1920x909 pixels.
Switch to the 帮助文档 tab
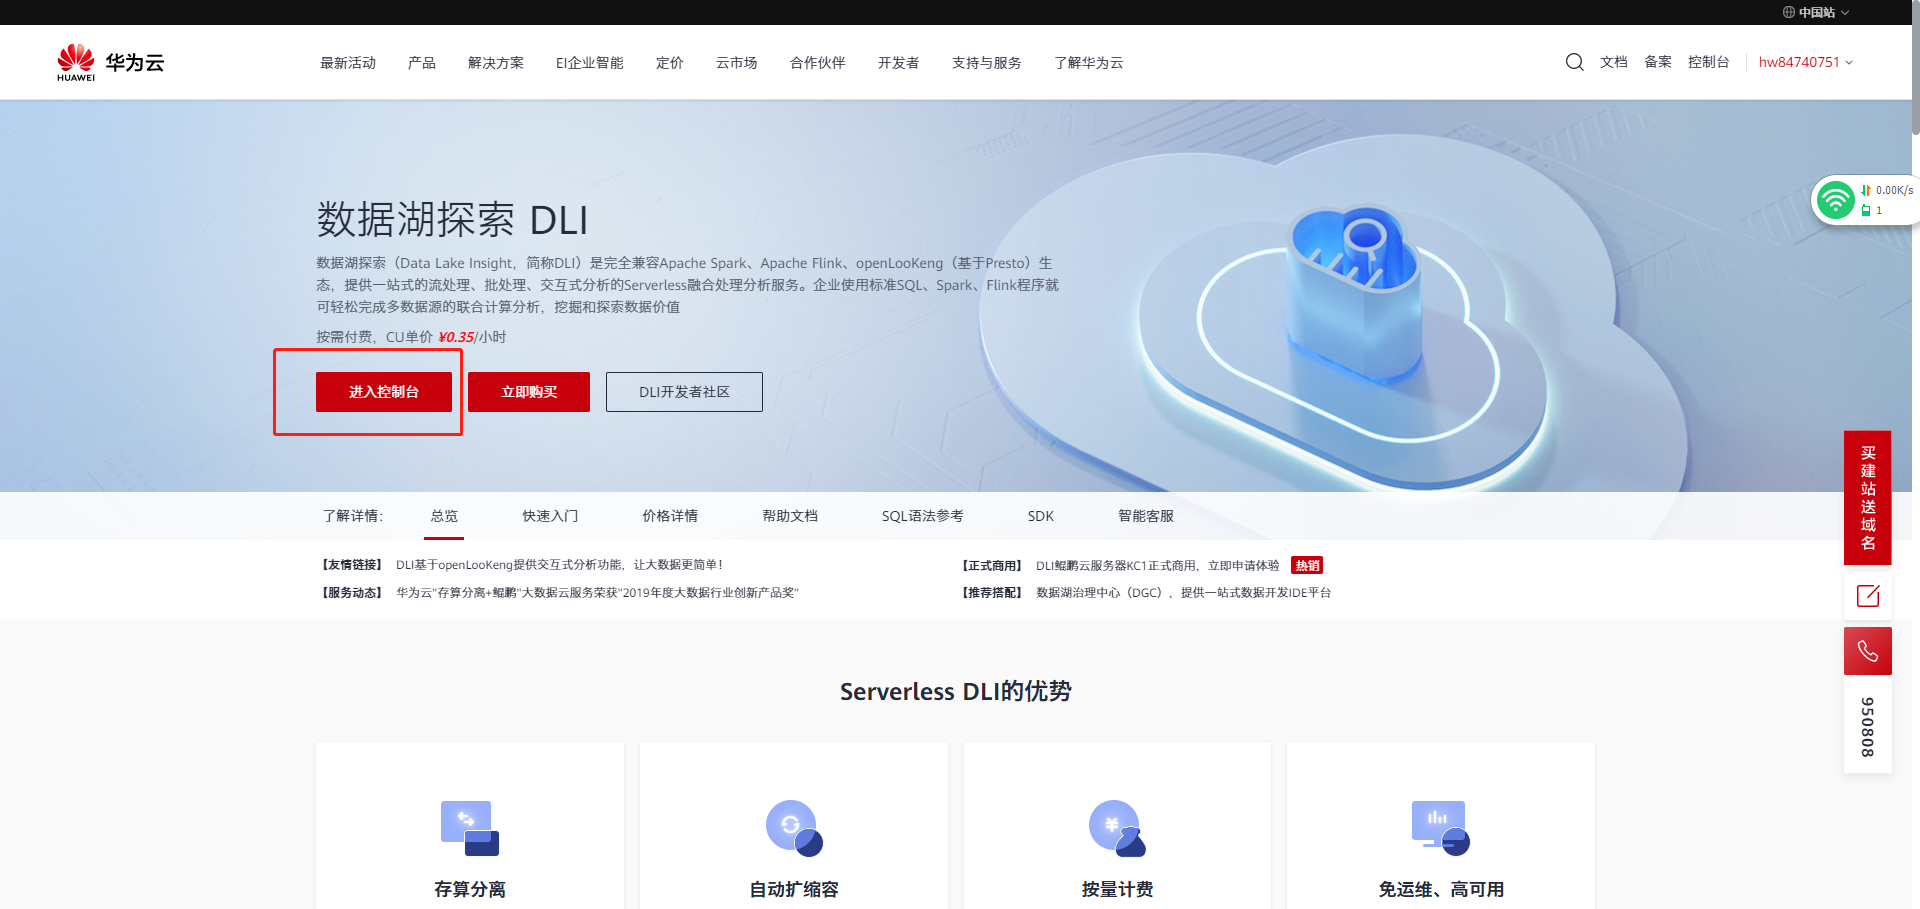pos(790,516)
